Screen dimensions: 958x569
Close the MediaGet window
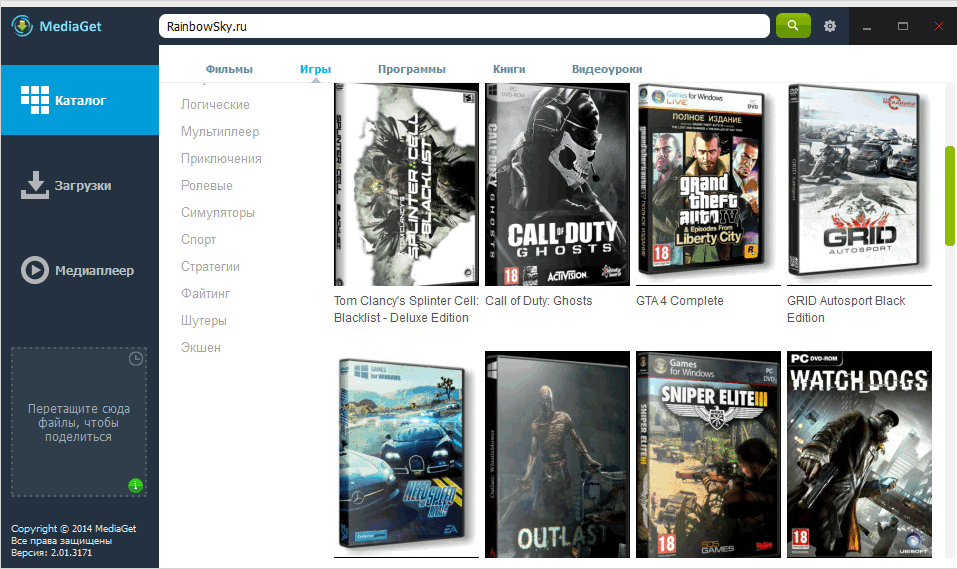coord(939,26)
